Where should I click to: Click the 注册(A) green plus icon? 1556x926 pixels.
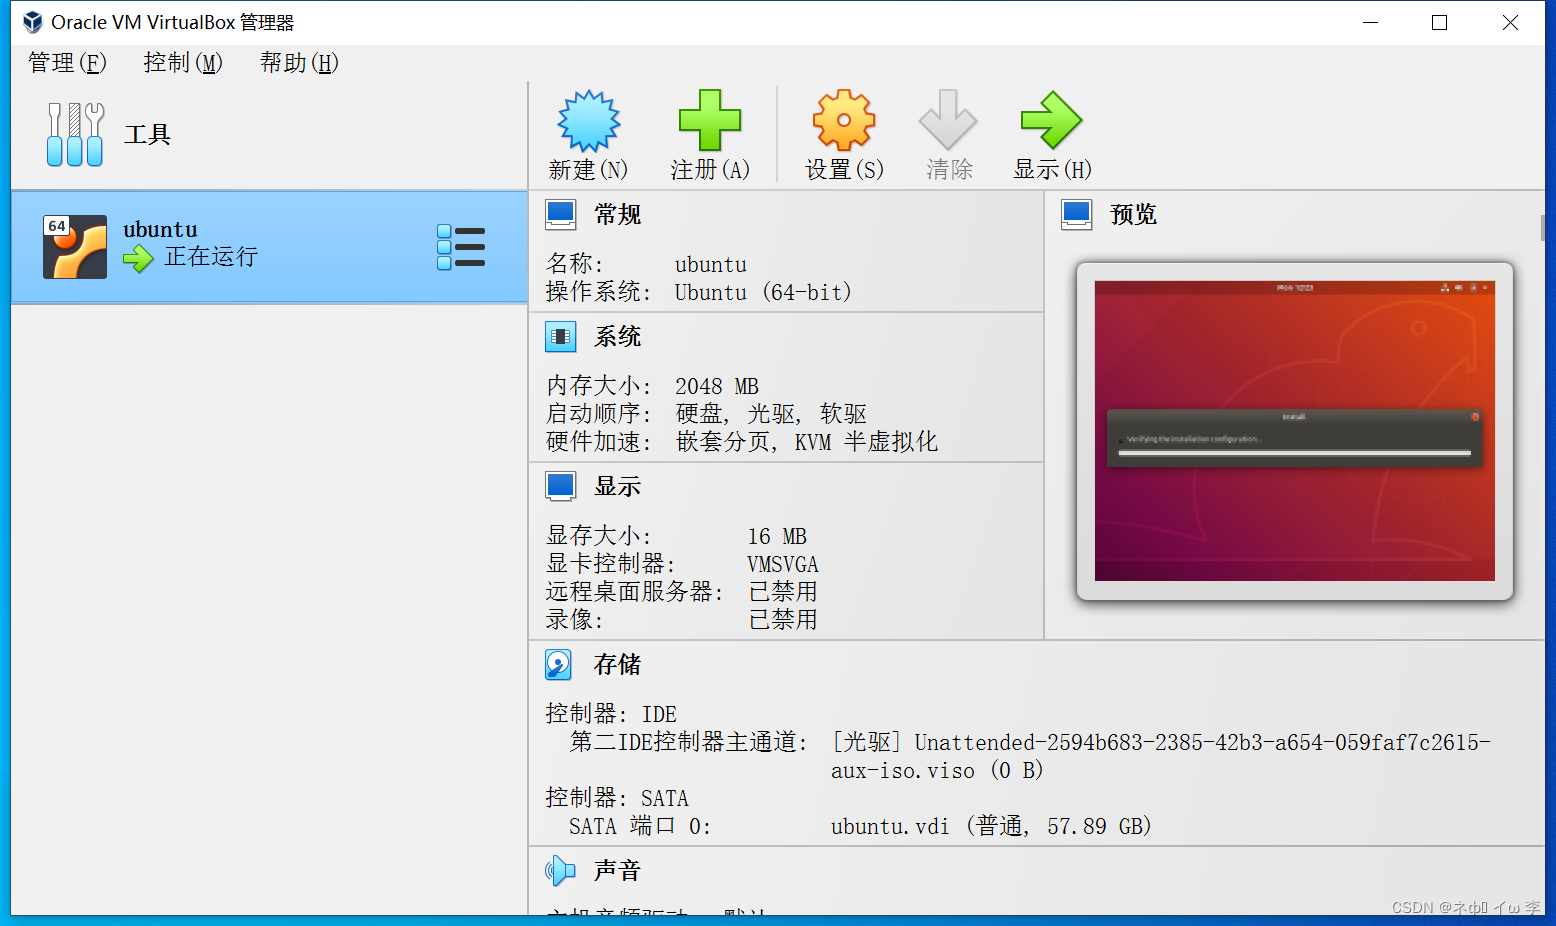[x=710, y=121]
